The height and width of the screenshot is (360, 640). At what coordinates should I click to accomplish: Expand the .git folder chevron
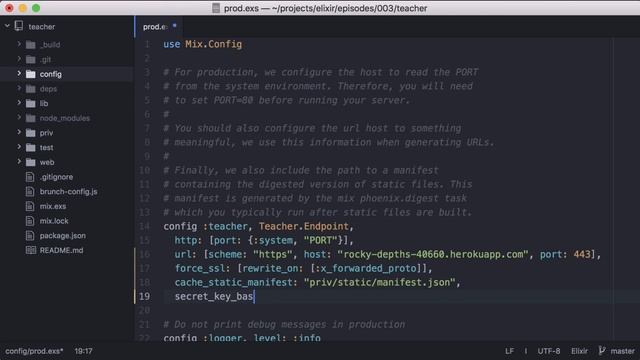[x=19, y=59]
